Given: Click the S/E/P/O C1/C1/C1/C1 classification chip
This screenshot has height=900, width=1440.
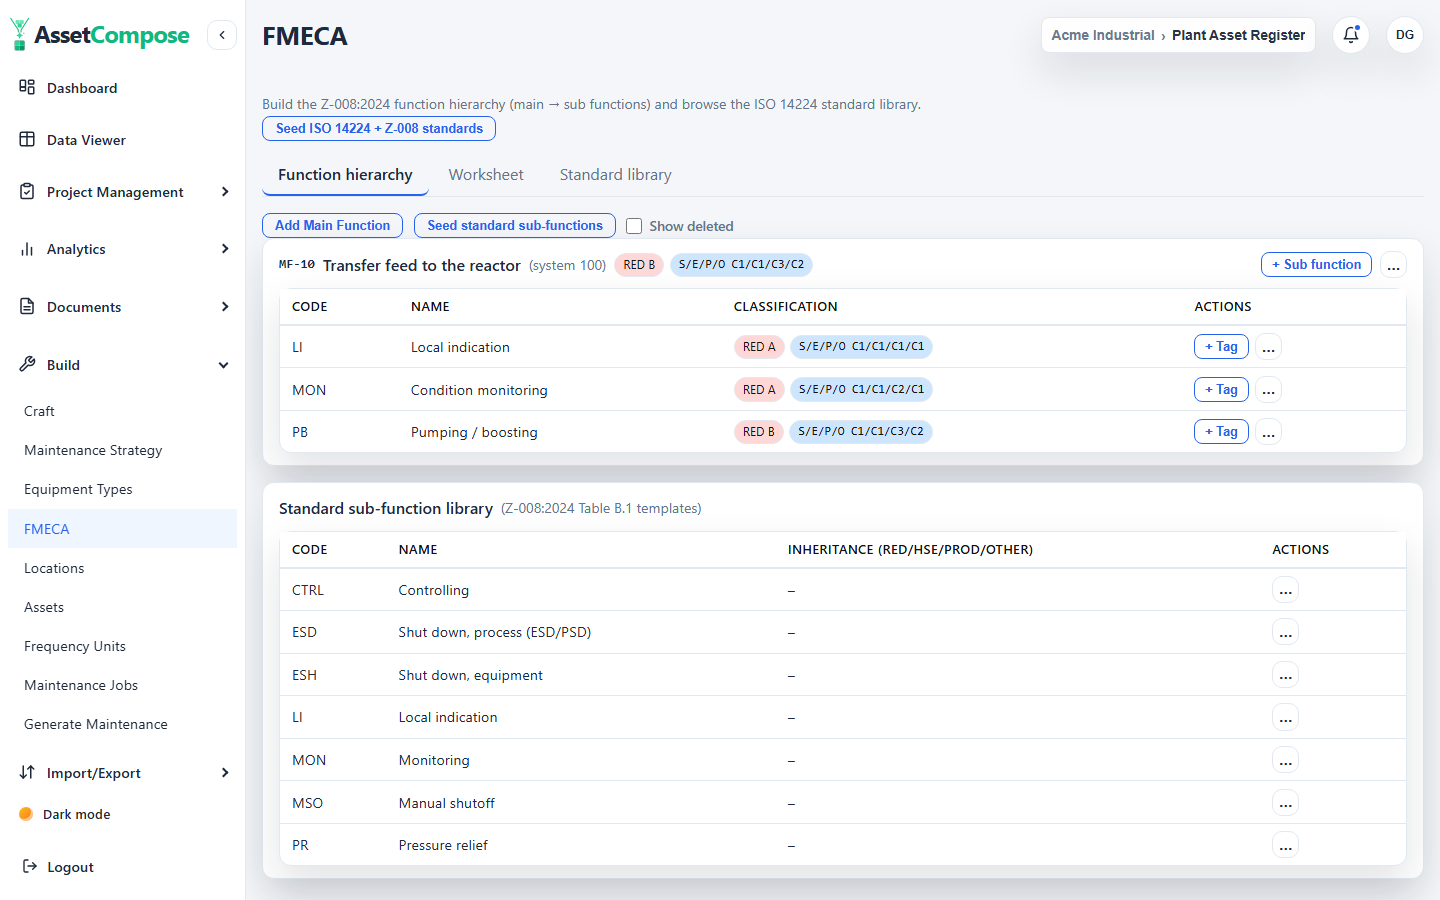Looking at the screenshot, I should pyautogui.click(x=861, y=347).
